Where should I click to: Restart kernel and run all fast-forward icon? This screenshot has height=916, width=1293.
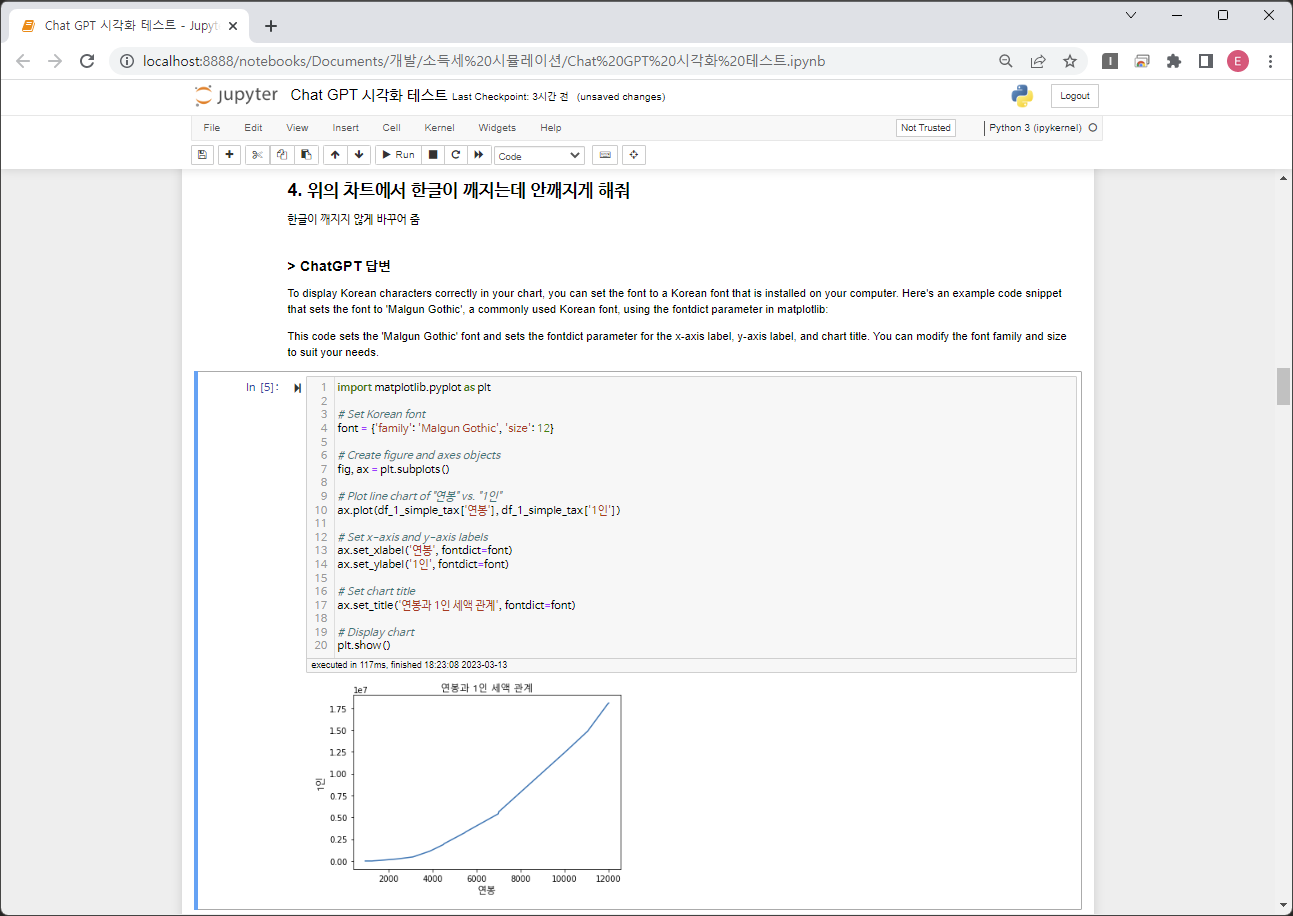tap(479, 155)
